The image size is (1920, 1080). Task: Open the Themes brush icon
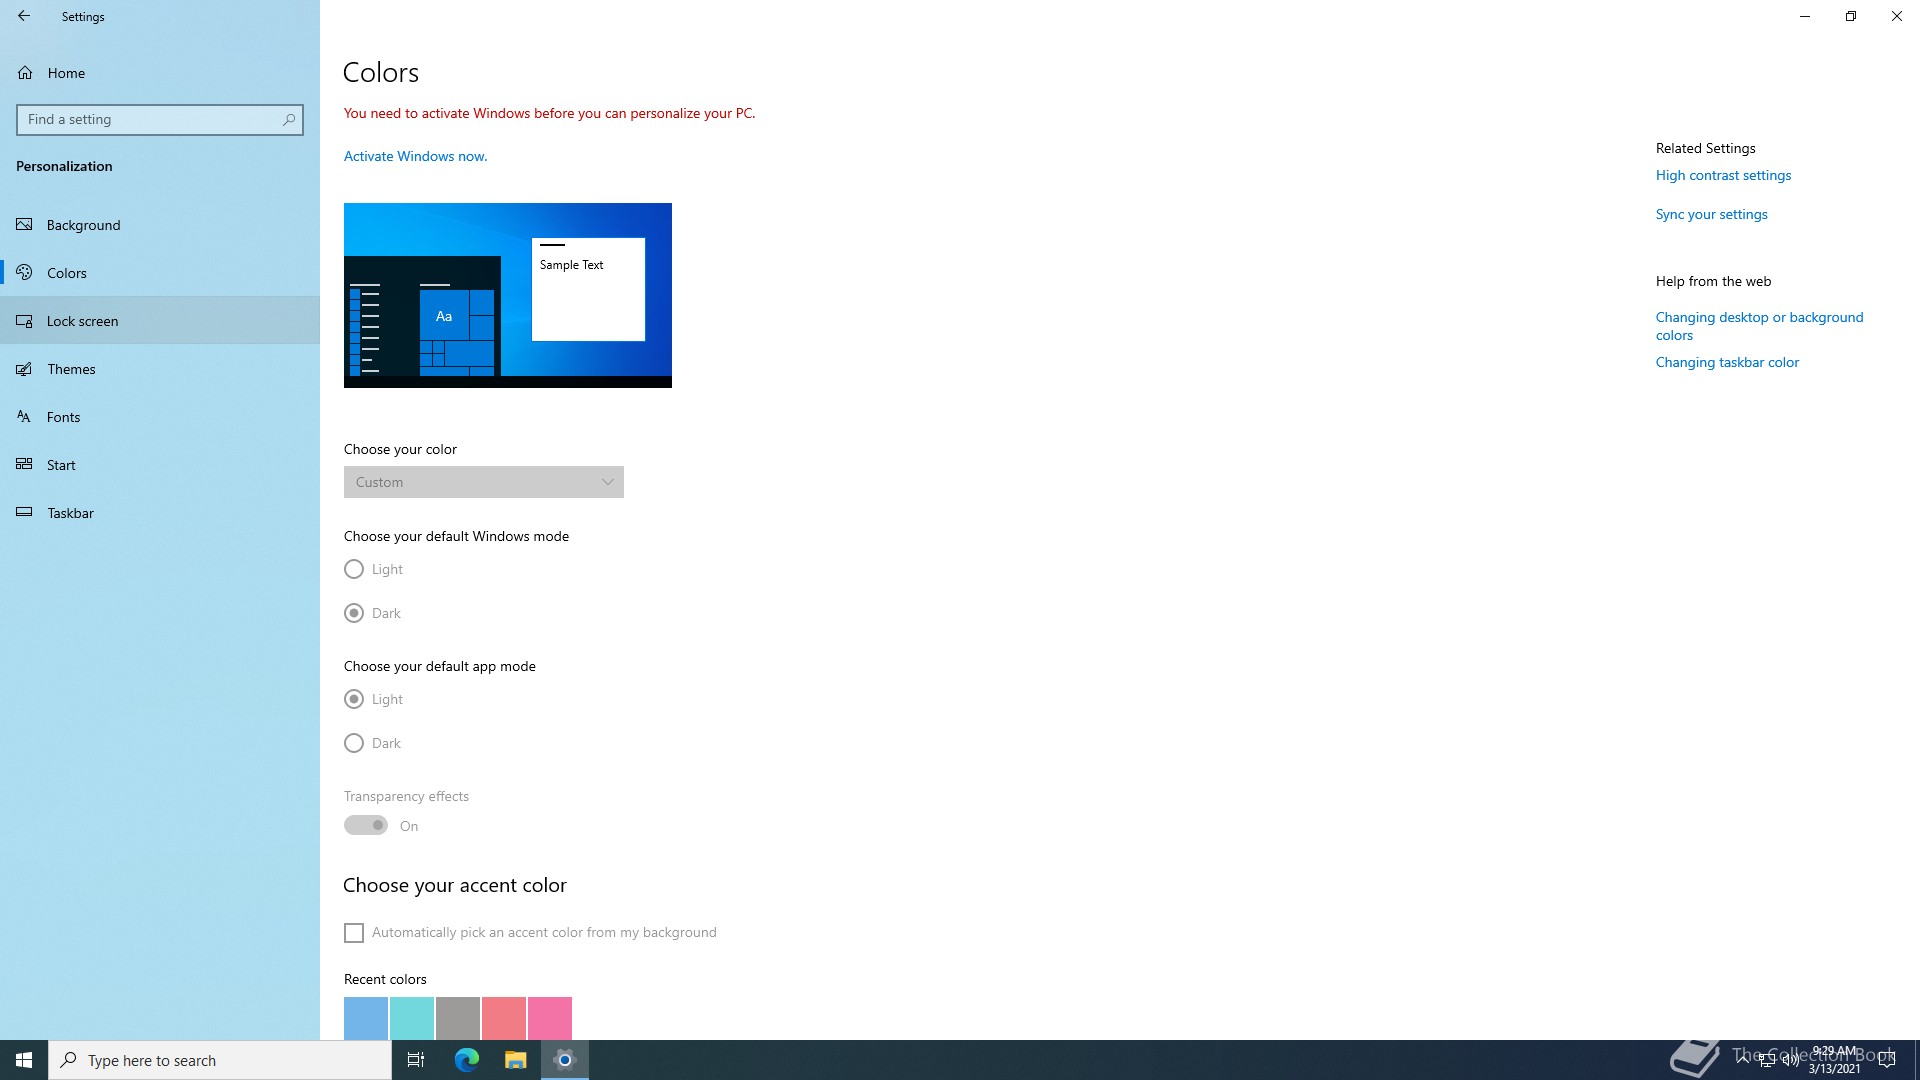[24, 369]
